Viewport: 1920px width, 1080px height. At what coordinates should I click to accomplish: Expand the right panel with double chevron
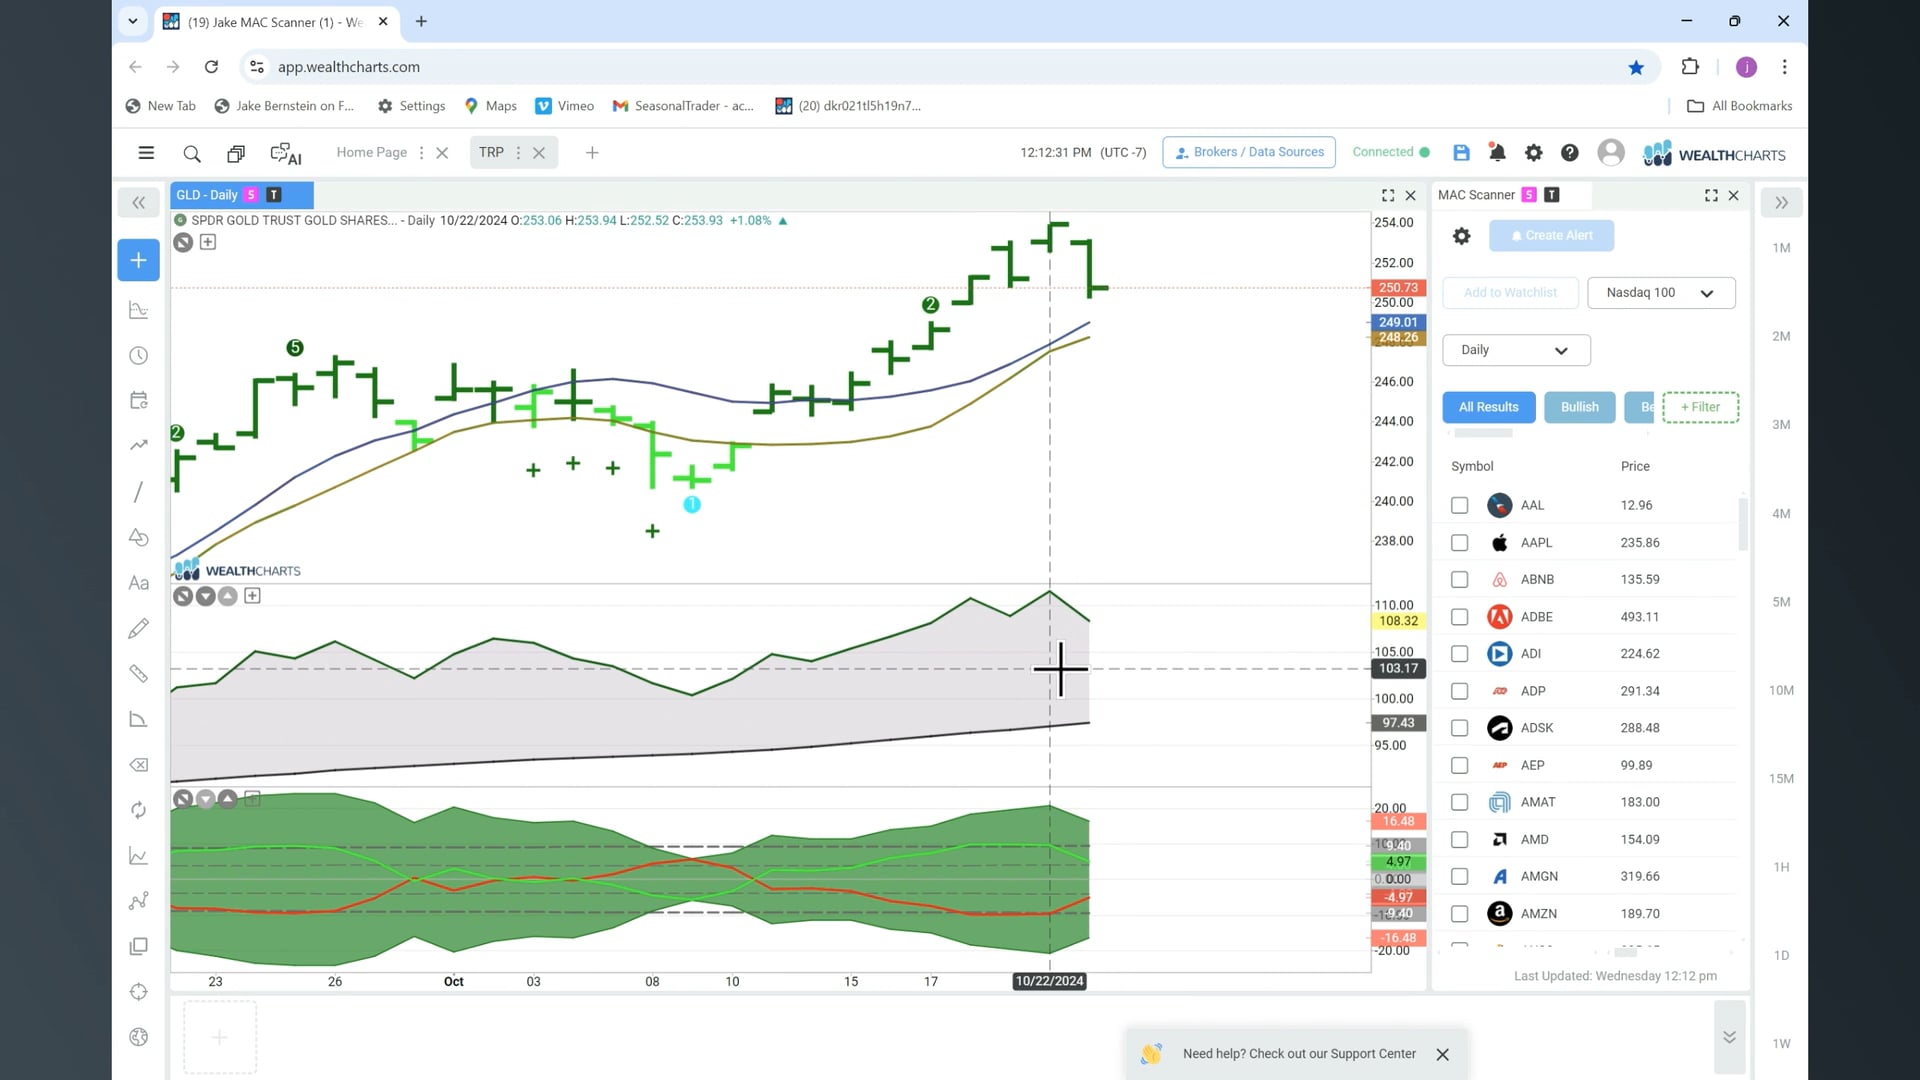tap(1781, 203)
